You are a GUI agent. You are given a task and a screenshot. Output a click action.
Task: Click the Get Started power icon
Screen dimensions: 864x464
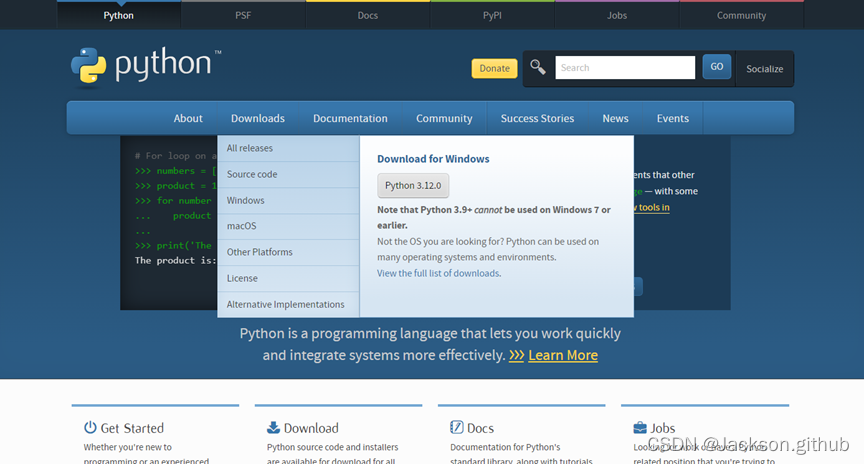pyautogui.click(x=90, y=428)
